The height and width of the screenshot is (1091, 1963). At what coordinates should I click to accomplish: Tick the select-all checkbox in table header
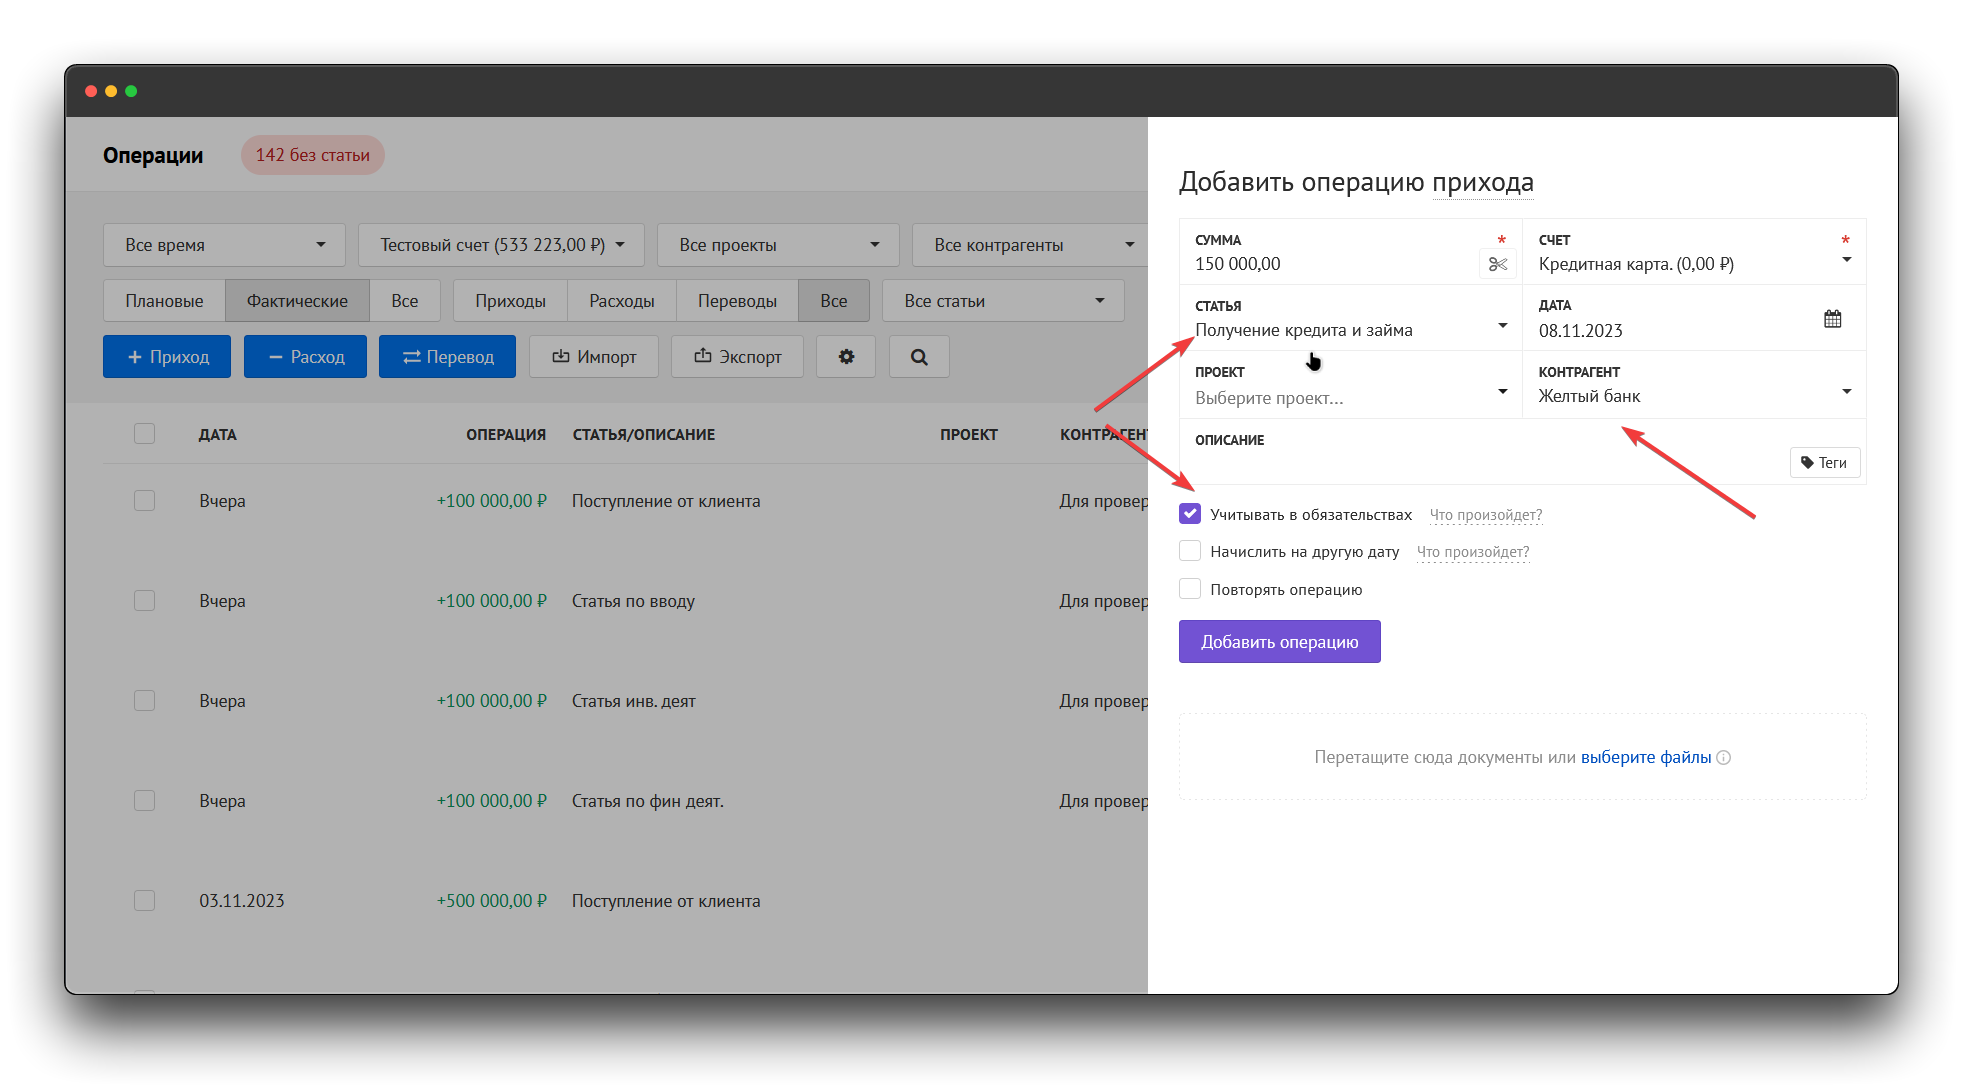point(145,434)
